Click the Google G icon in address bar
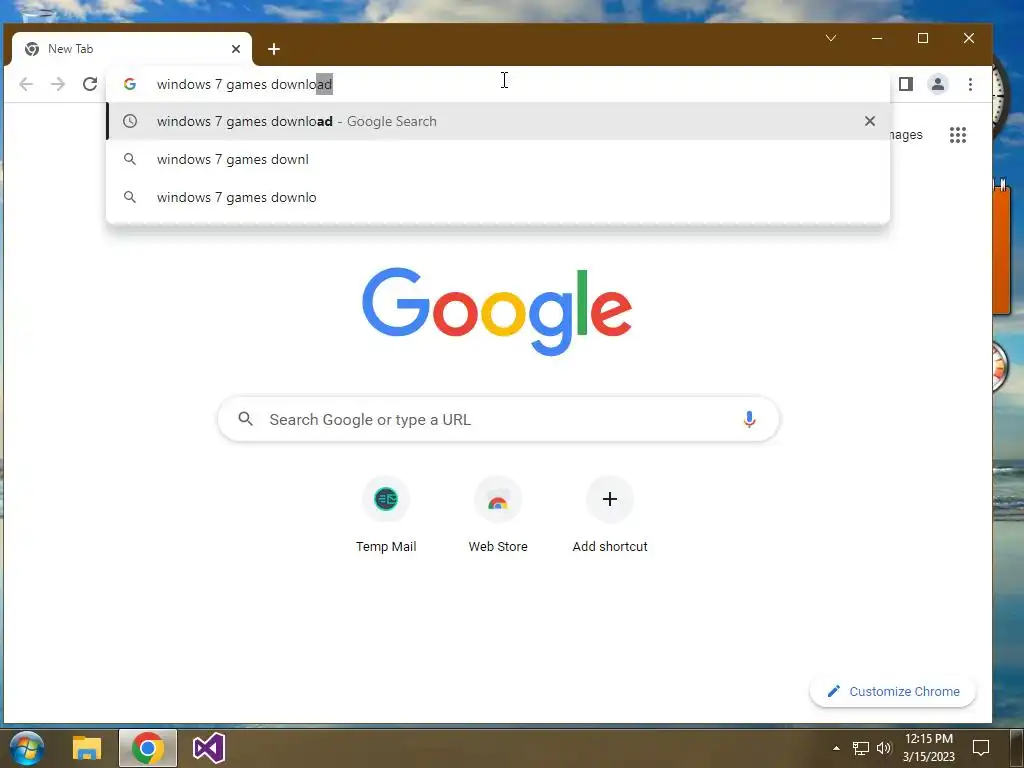The image size is (1024, 768). tap(130, 84)
